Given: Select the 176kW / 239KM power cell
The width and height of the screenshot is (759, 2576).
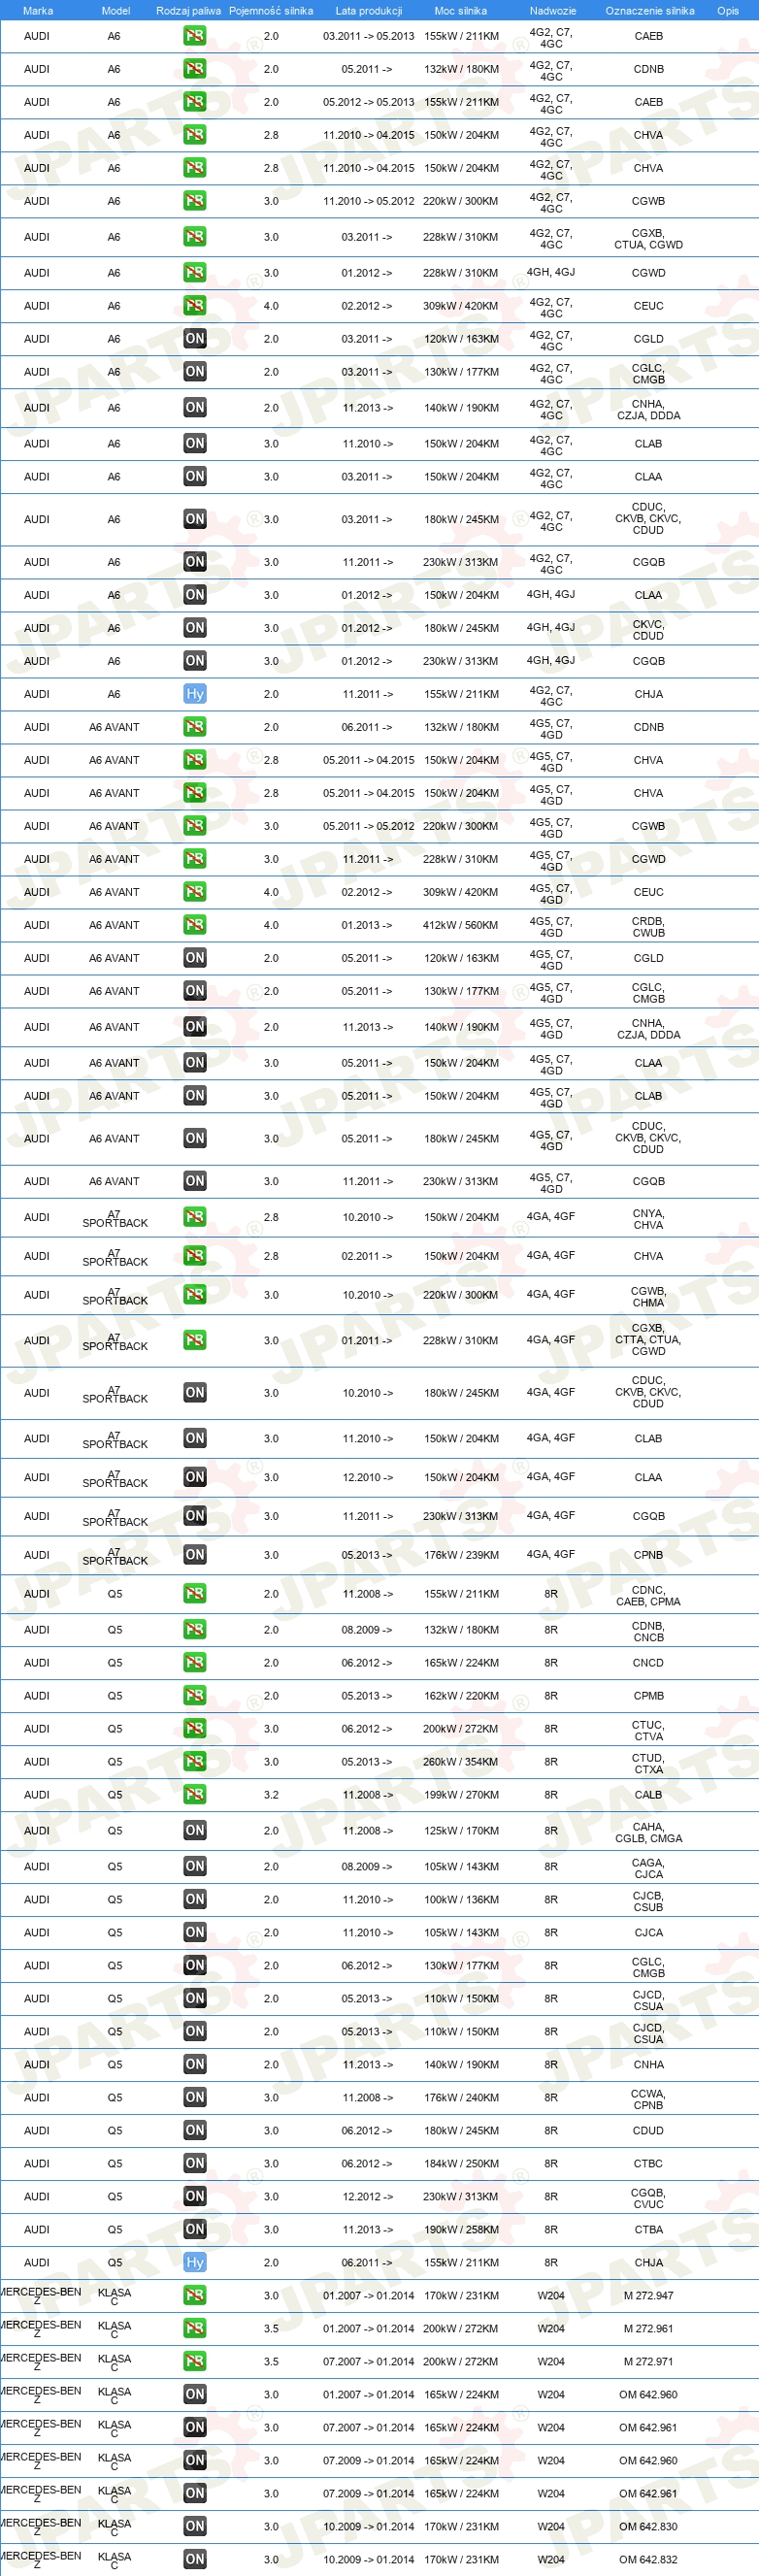Looking at the screenshot, I should click(461, 1555).
